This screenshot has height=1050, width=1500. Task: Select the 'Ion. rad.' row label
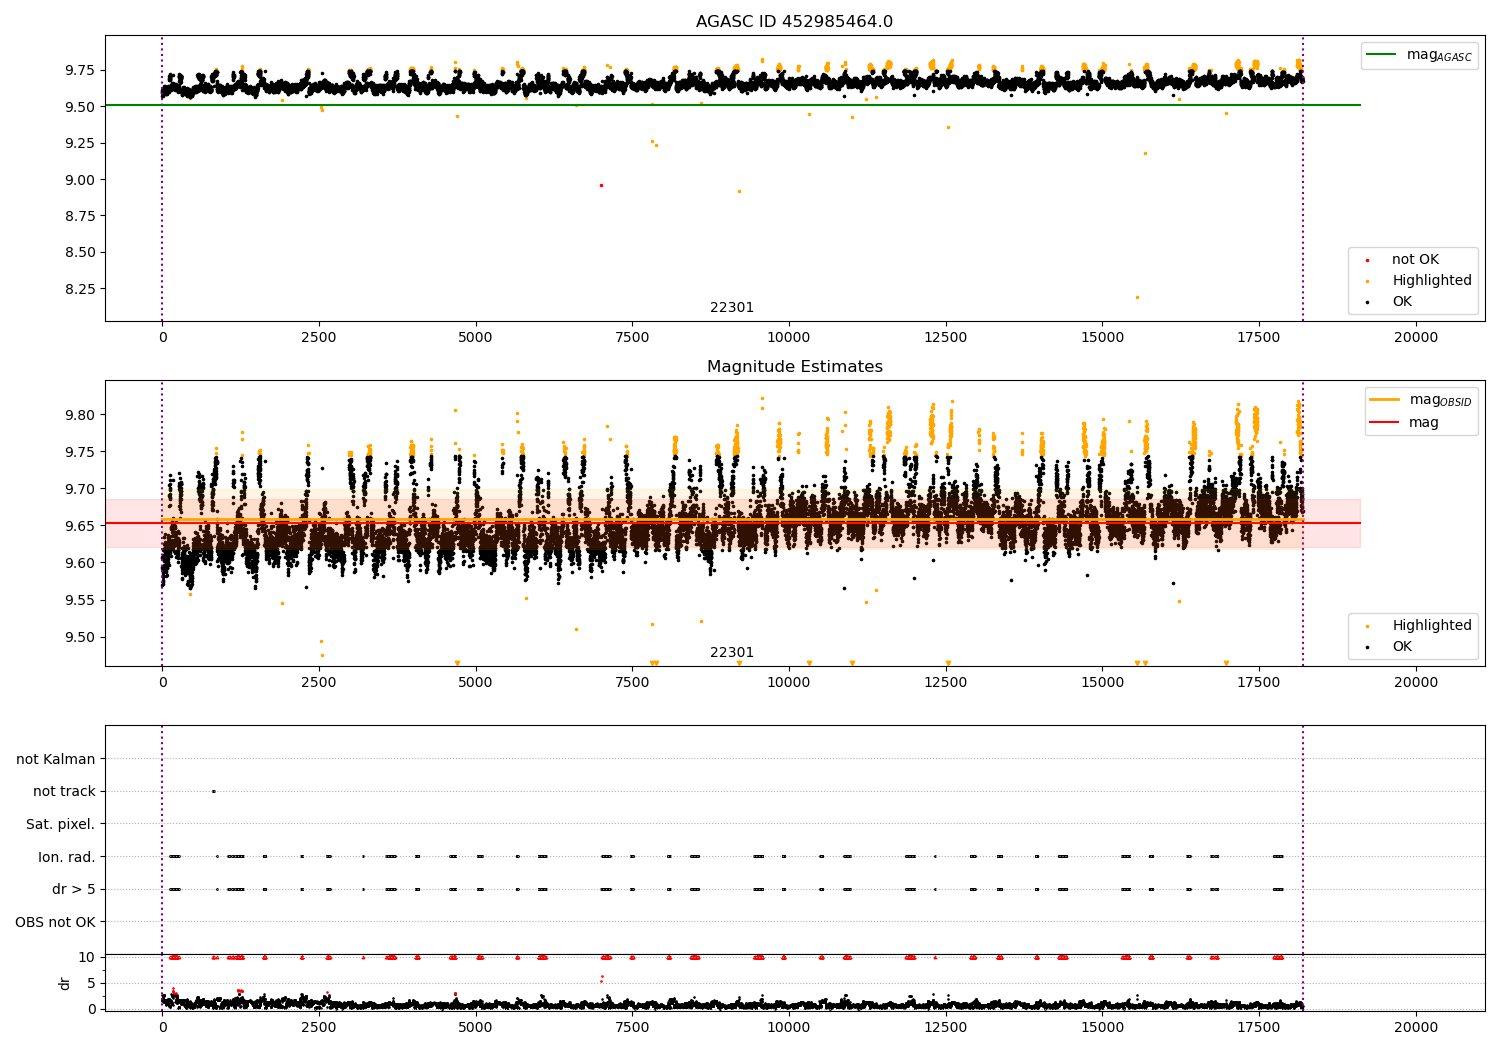coord(66,857)
